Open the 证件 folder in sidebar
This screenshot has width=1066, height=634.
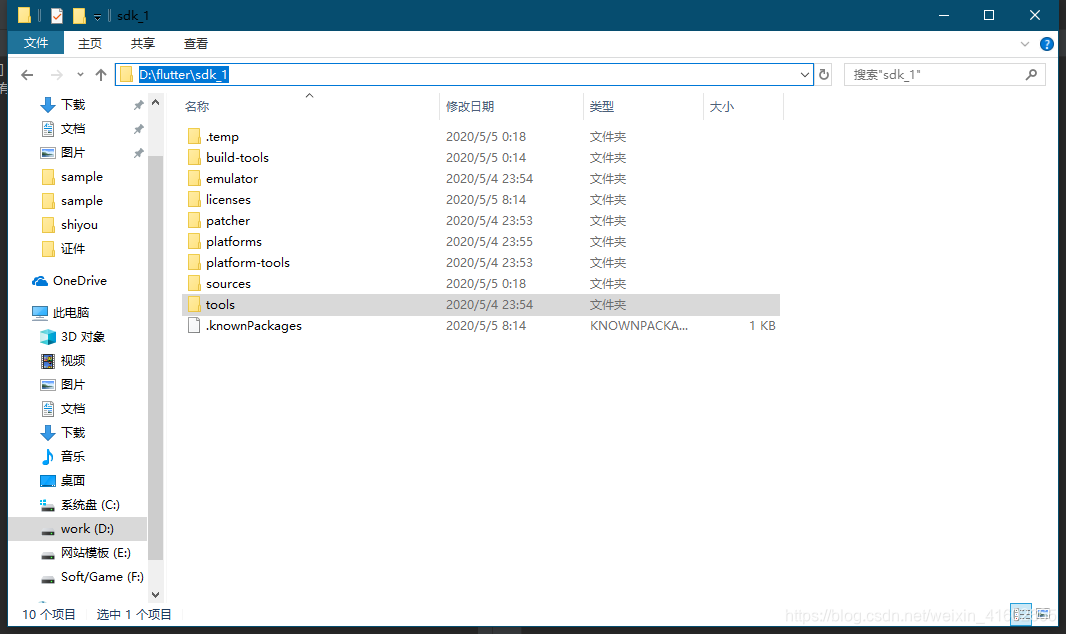(x=73, y=249)
